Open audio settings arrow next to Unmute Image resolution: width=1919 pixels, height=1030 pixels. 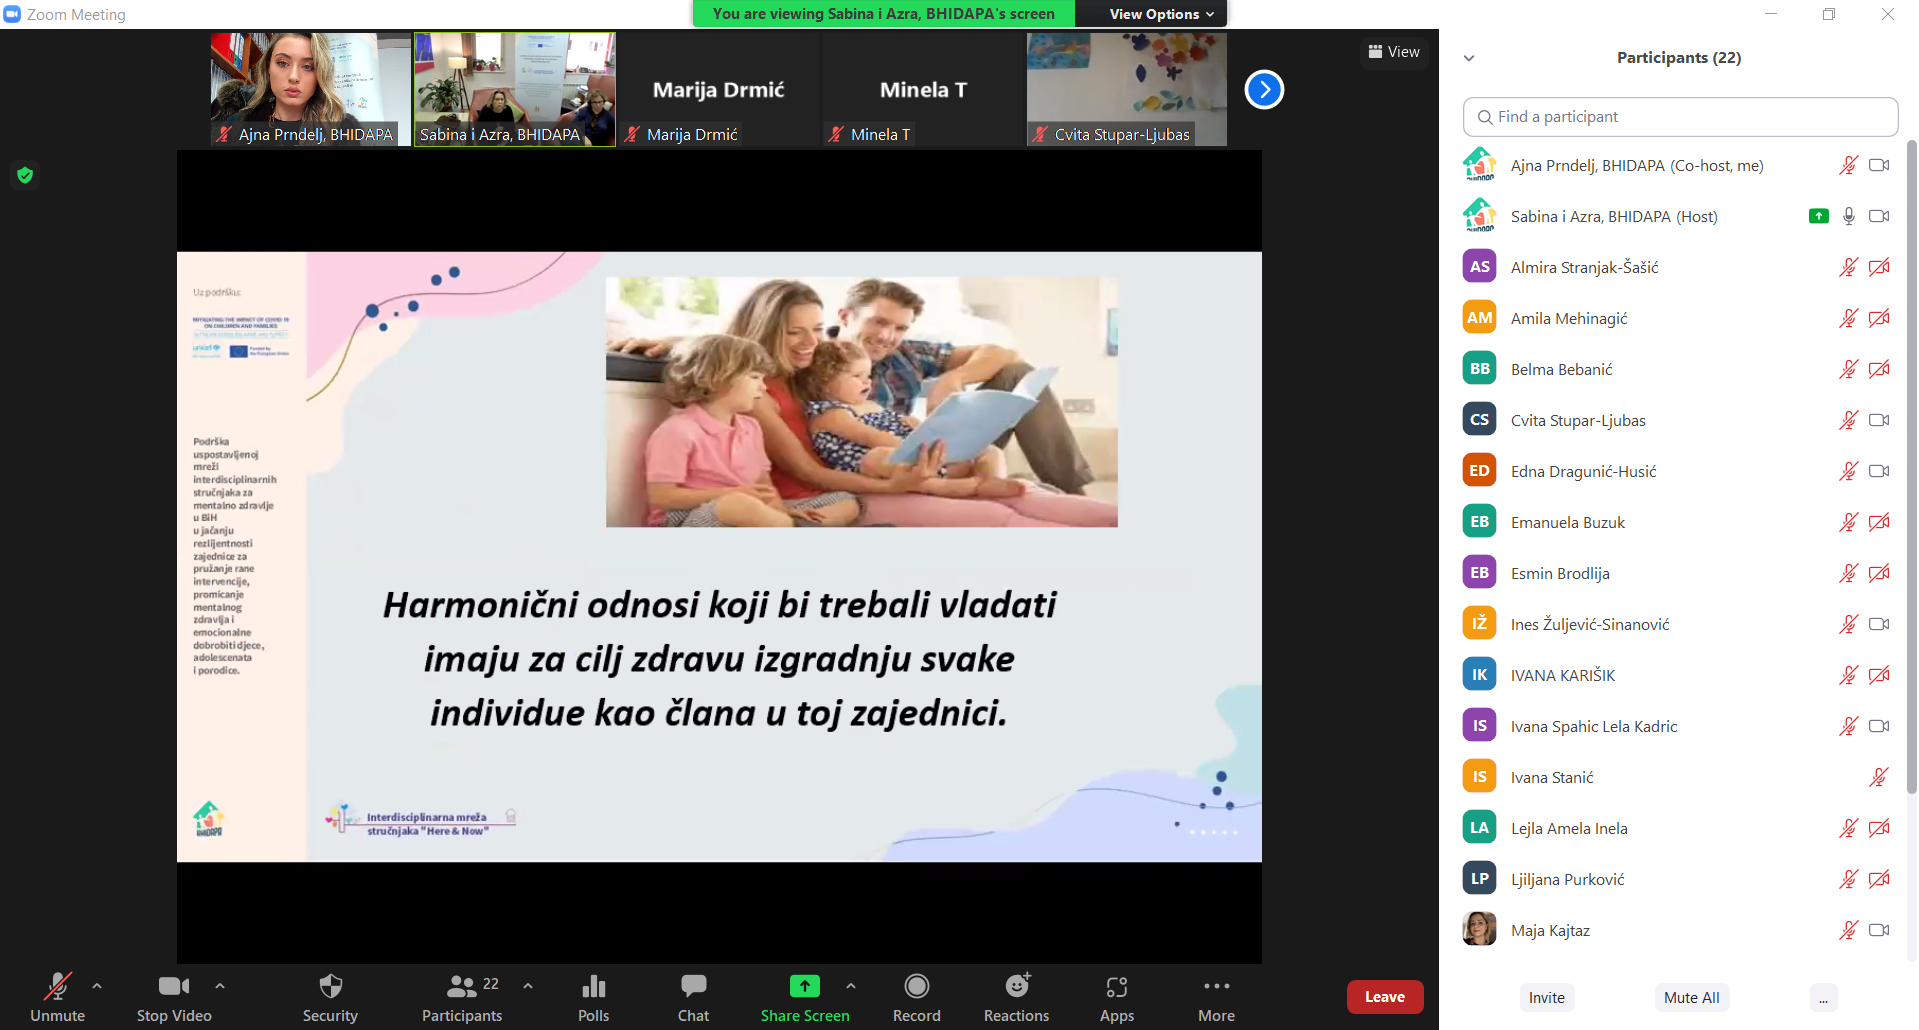tap(97, 986)
